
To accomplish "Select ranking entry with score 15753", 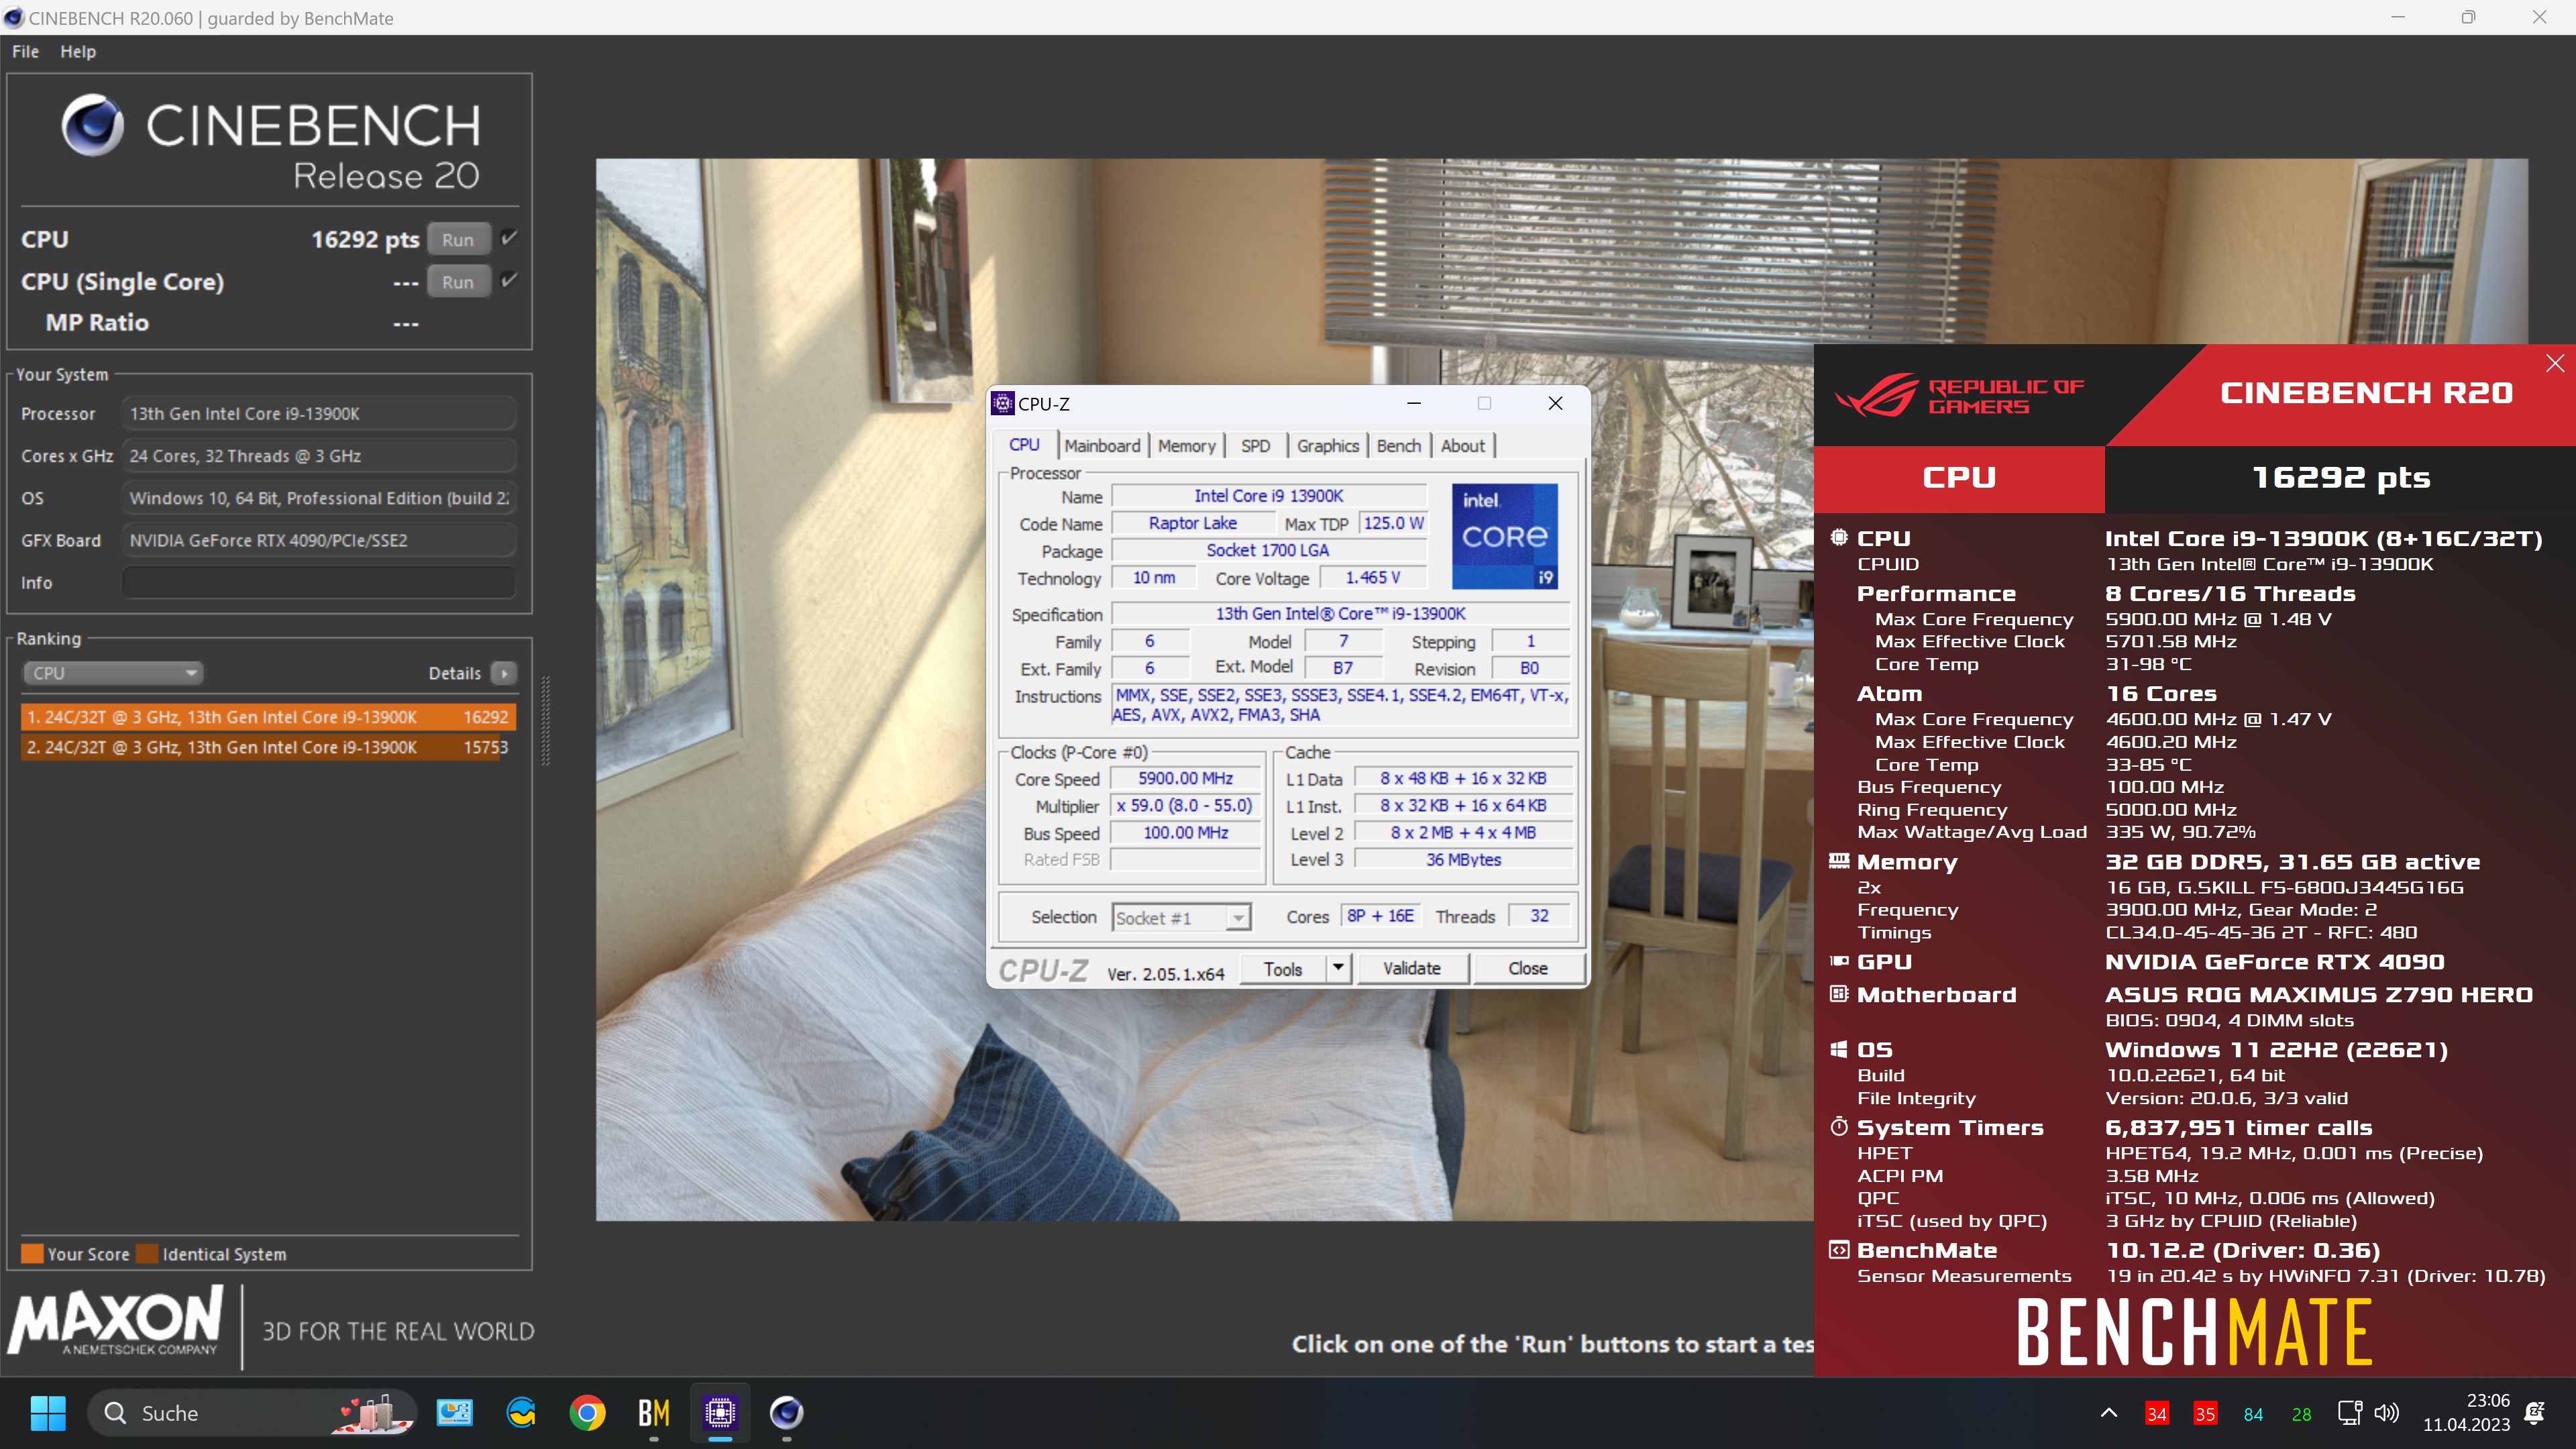I will (x=268, y=747).
